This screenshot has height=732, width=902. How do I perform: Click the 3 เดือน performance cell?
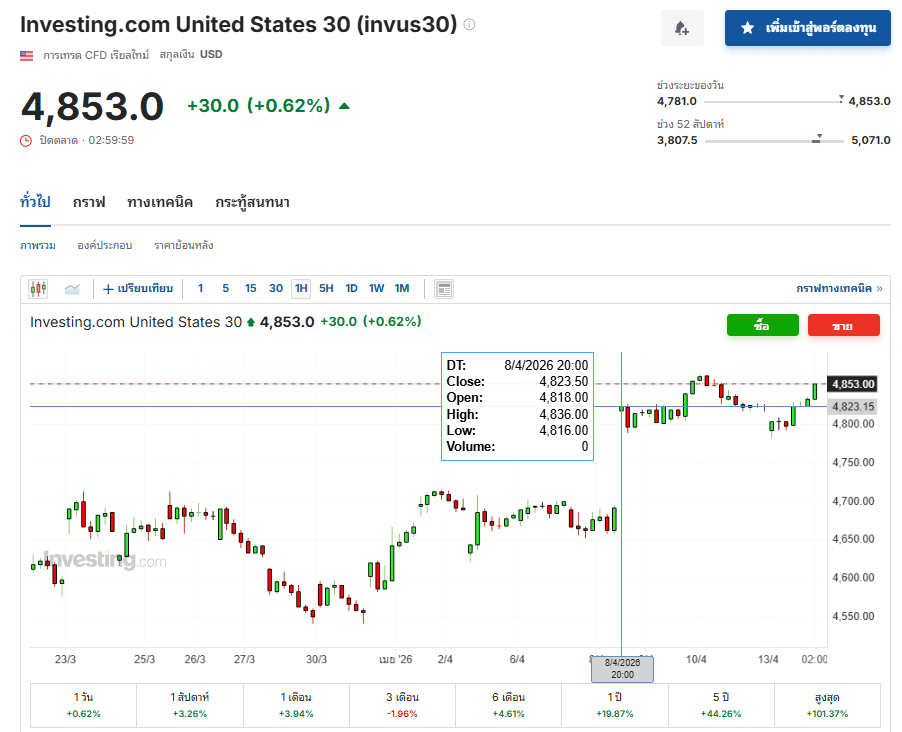pos(402,706)
